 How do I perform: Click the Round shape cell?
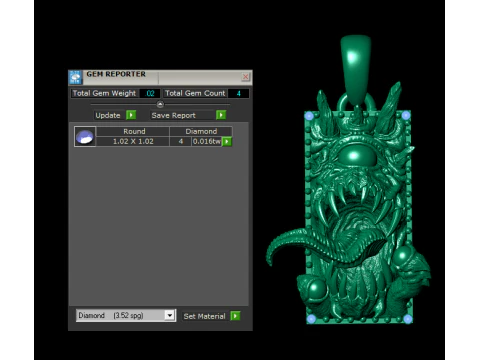click(134, 131)
